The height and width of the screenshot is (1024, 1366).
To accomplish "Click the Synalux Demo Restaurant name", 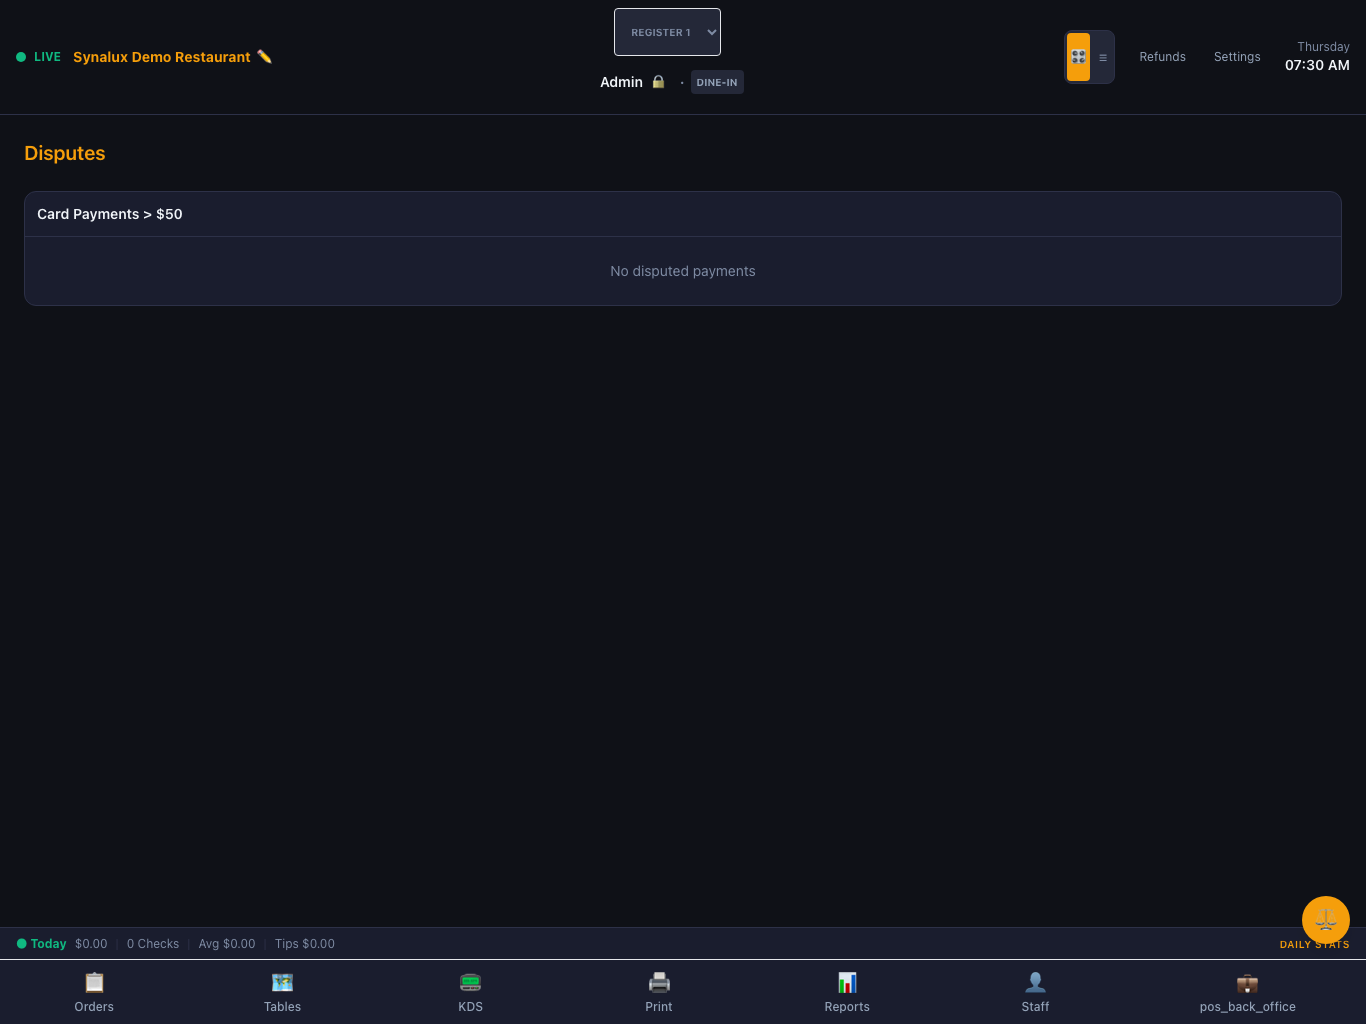I will [162, 57].
